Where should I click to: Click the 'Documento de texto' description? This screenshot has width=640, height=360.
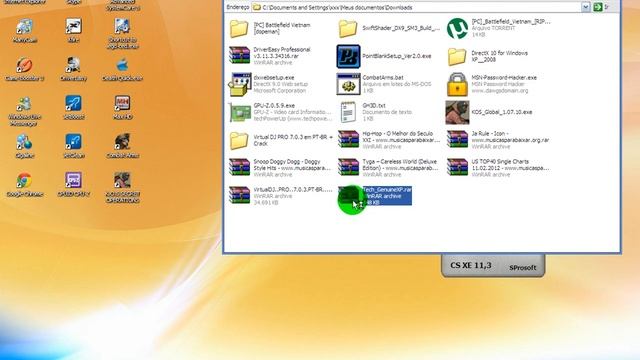point(387,112)
